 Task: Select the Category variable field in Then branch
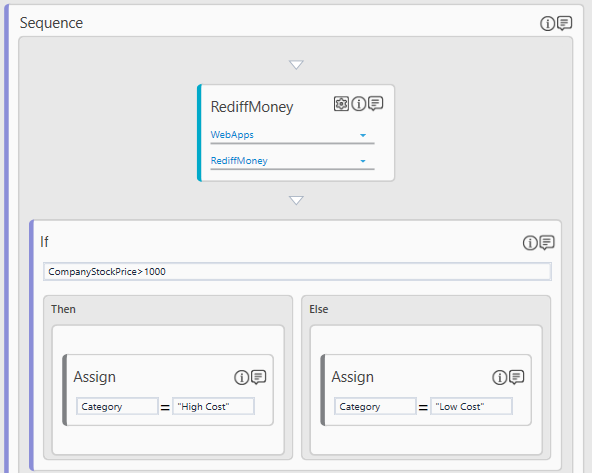click(x=117, y=406)
